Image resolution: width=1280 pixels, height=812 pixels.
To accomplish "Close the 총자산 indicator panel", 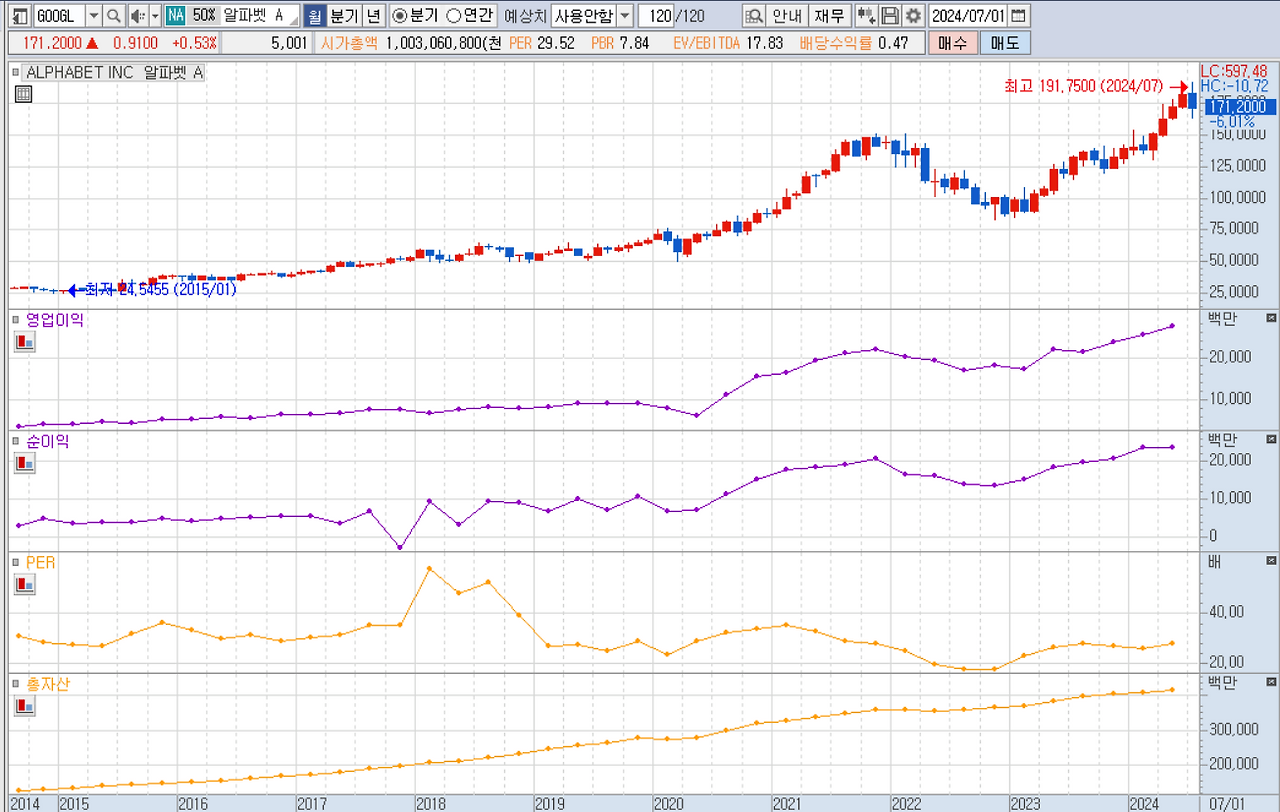I will pyautogui.click(x=1271, y=682).
